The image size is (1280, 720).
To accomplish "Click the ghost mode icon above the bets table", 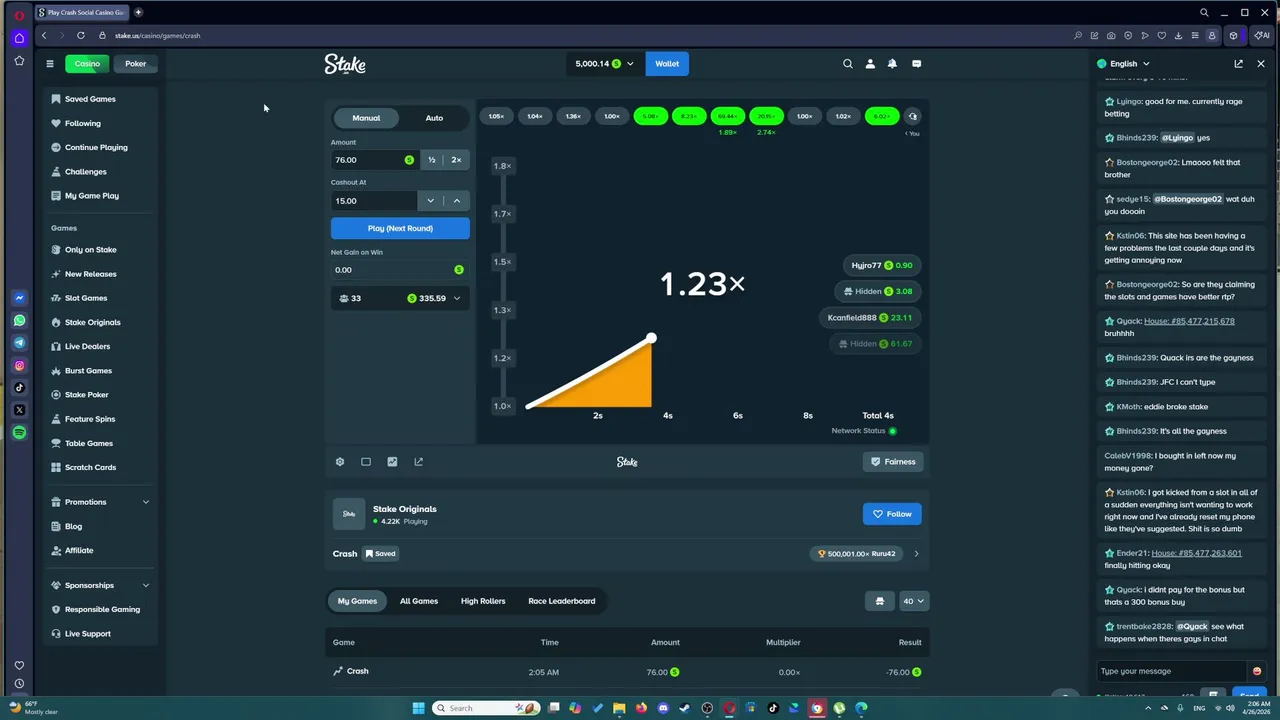I will point(880,601).
